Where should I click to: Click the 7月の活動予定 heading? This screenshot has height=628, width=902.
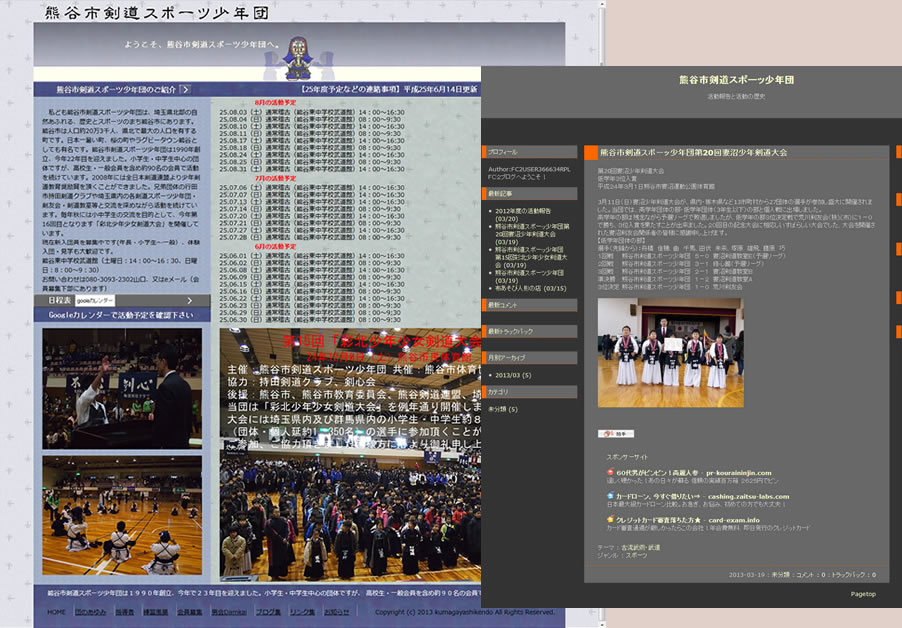pos(276,179)
